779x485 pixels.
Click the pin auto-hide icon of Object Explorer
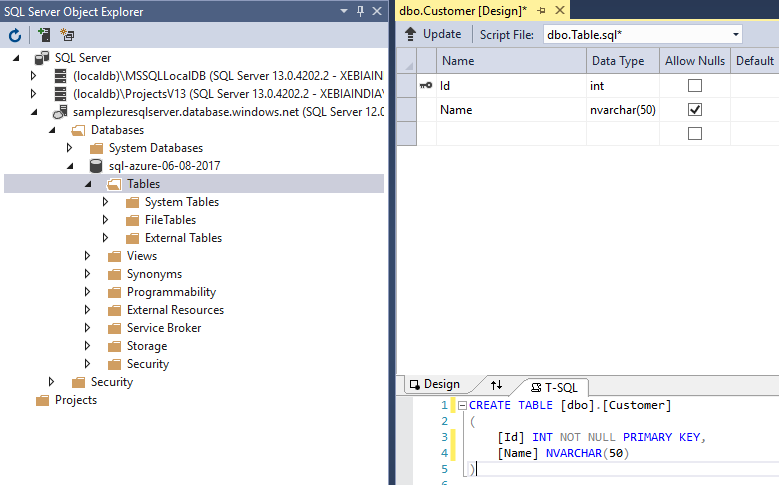[x=361, y=11]
